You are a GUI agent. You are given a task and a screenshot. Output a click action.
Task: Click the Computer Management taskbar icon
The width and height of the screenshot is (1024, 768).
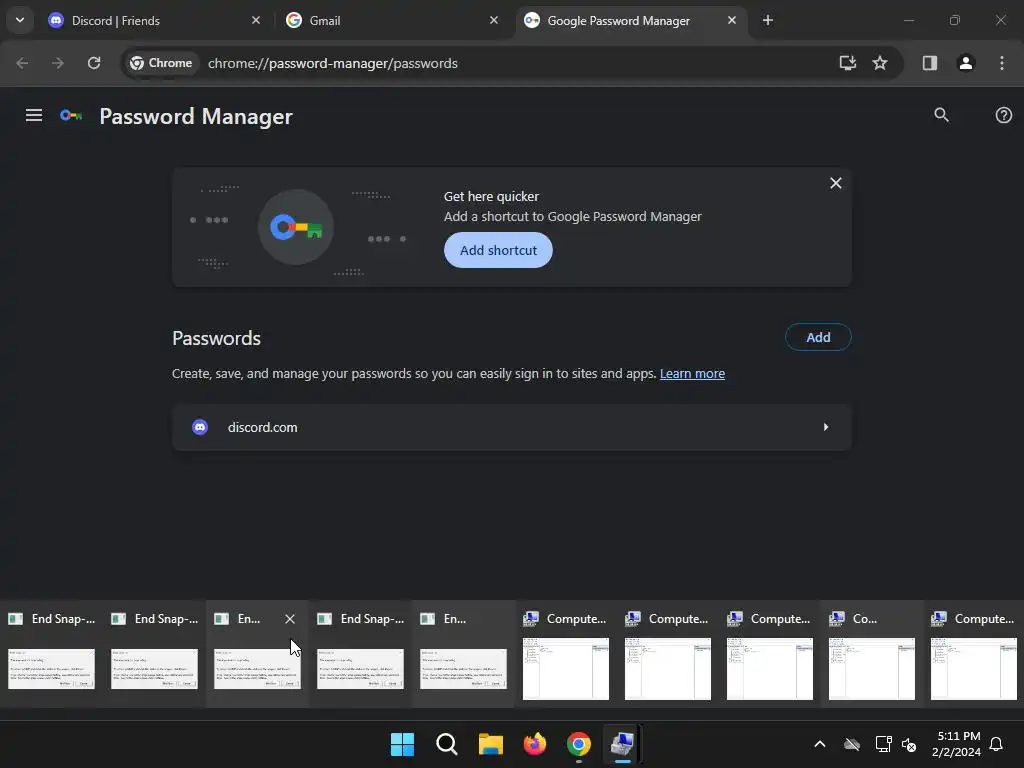(x=622, y=744)
